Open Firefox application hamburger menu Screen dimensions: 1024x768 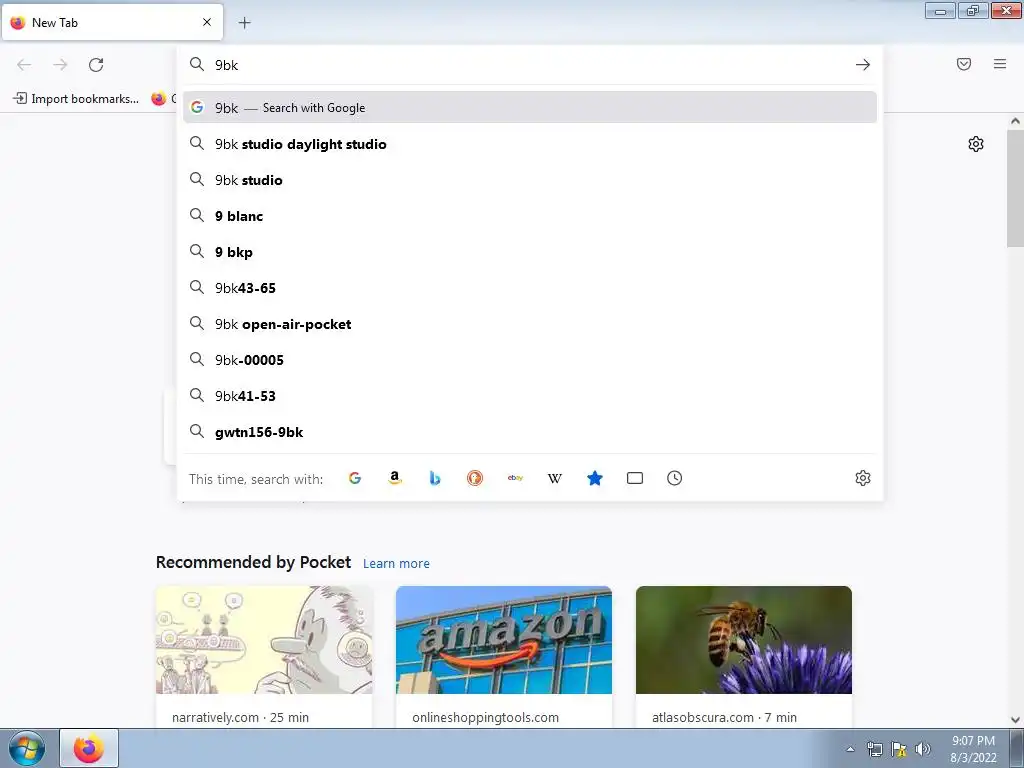[x=1000, y=64]
